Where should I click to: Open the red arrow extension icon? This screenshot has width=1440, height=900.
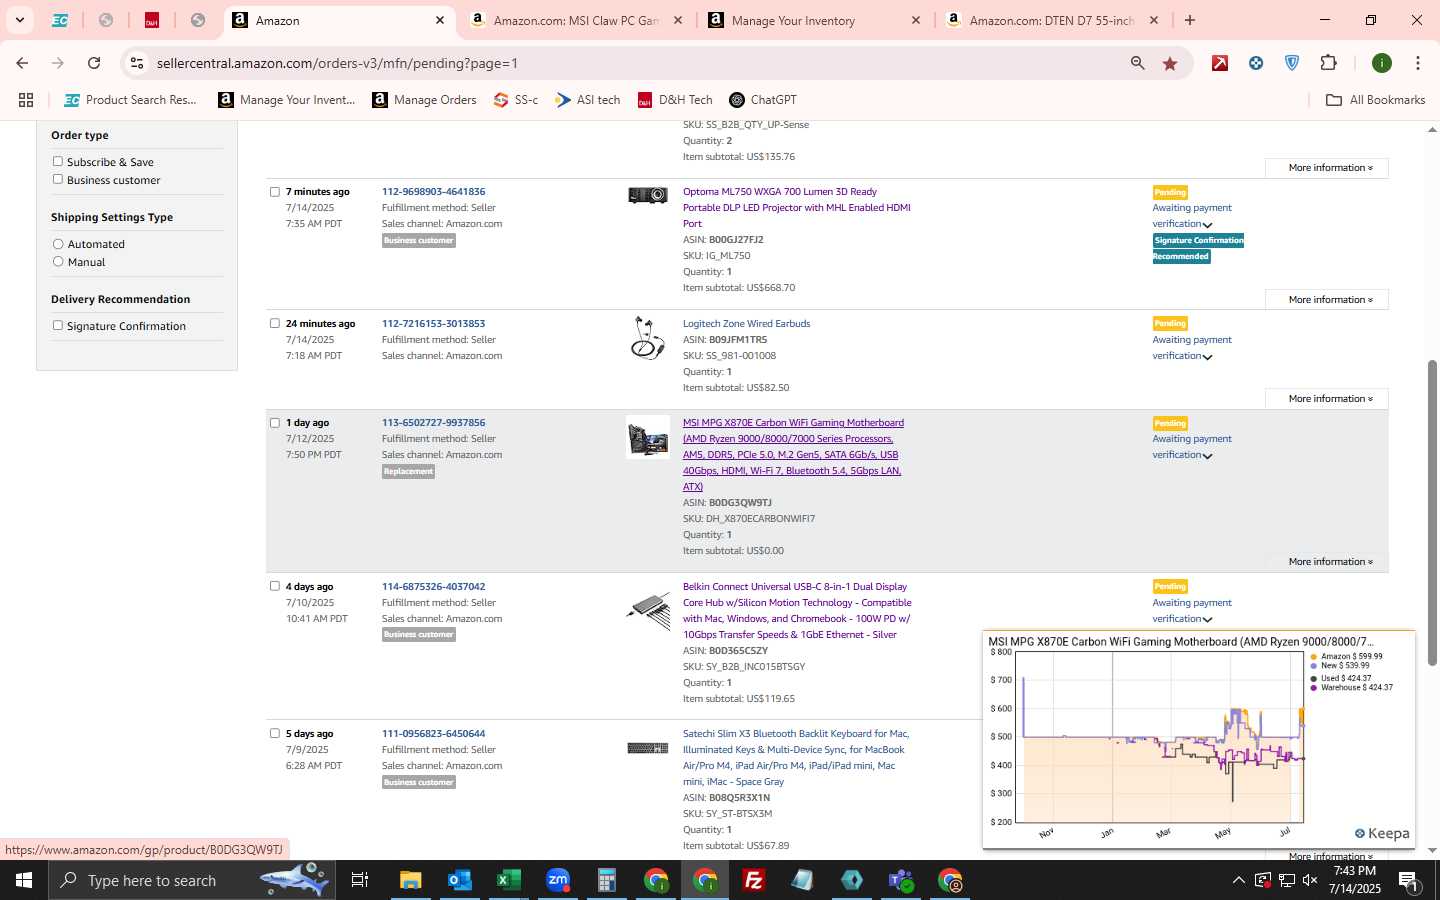click(1220, 63)
